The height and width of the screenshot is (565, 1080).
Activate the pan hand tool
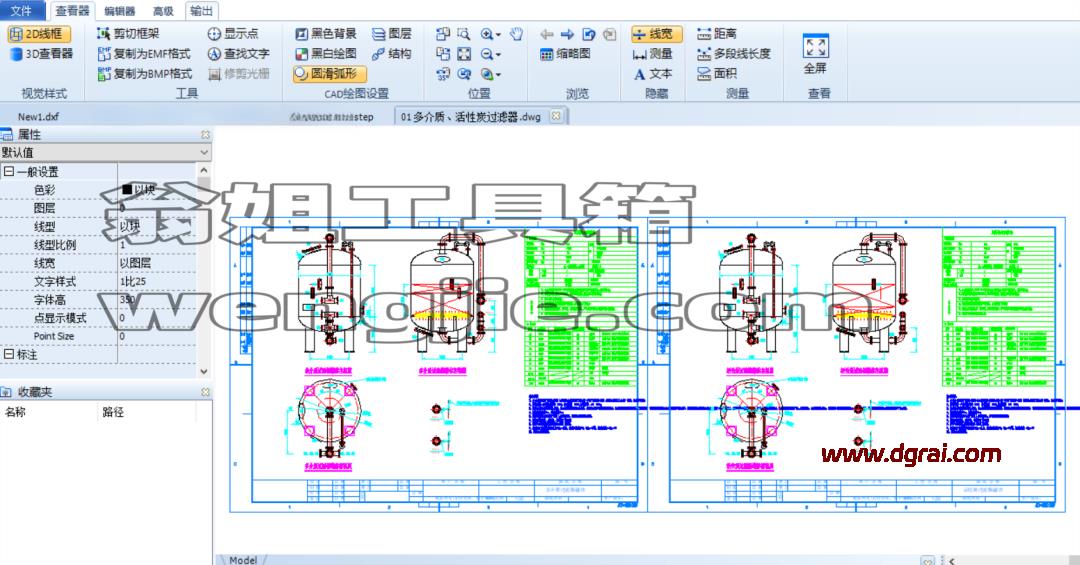[517, 33]
